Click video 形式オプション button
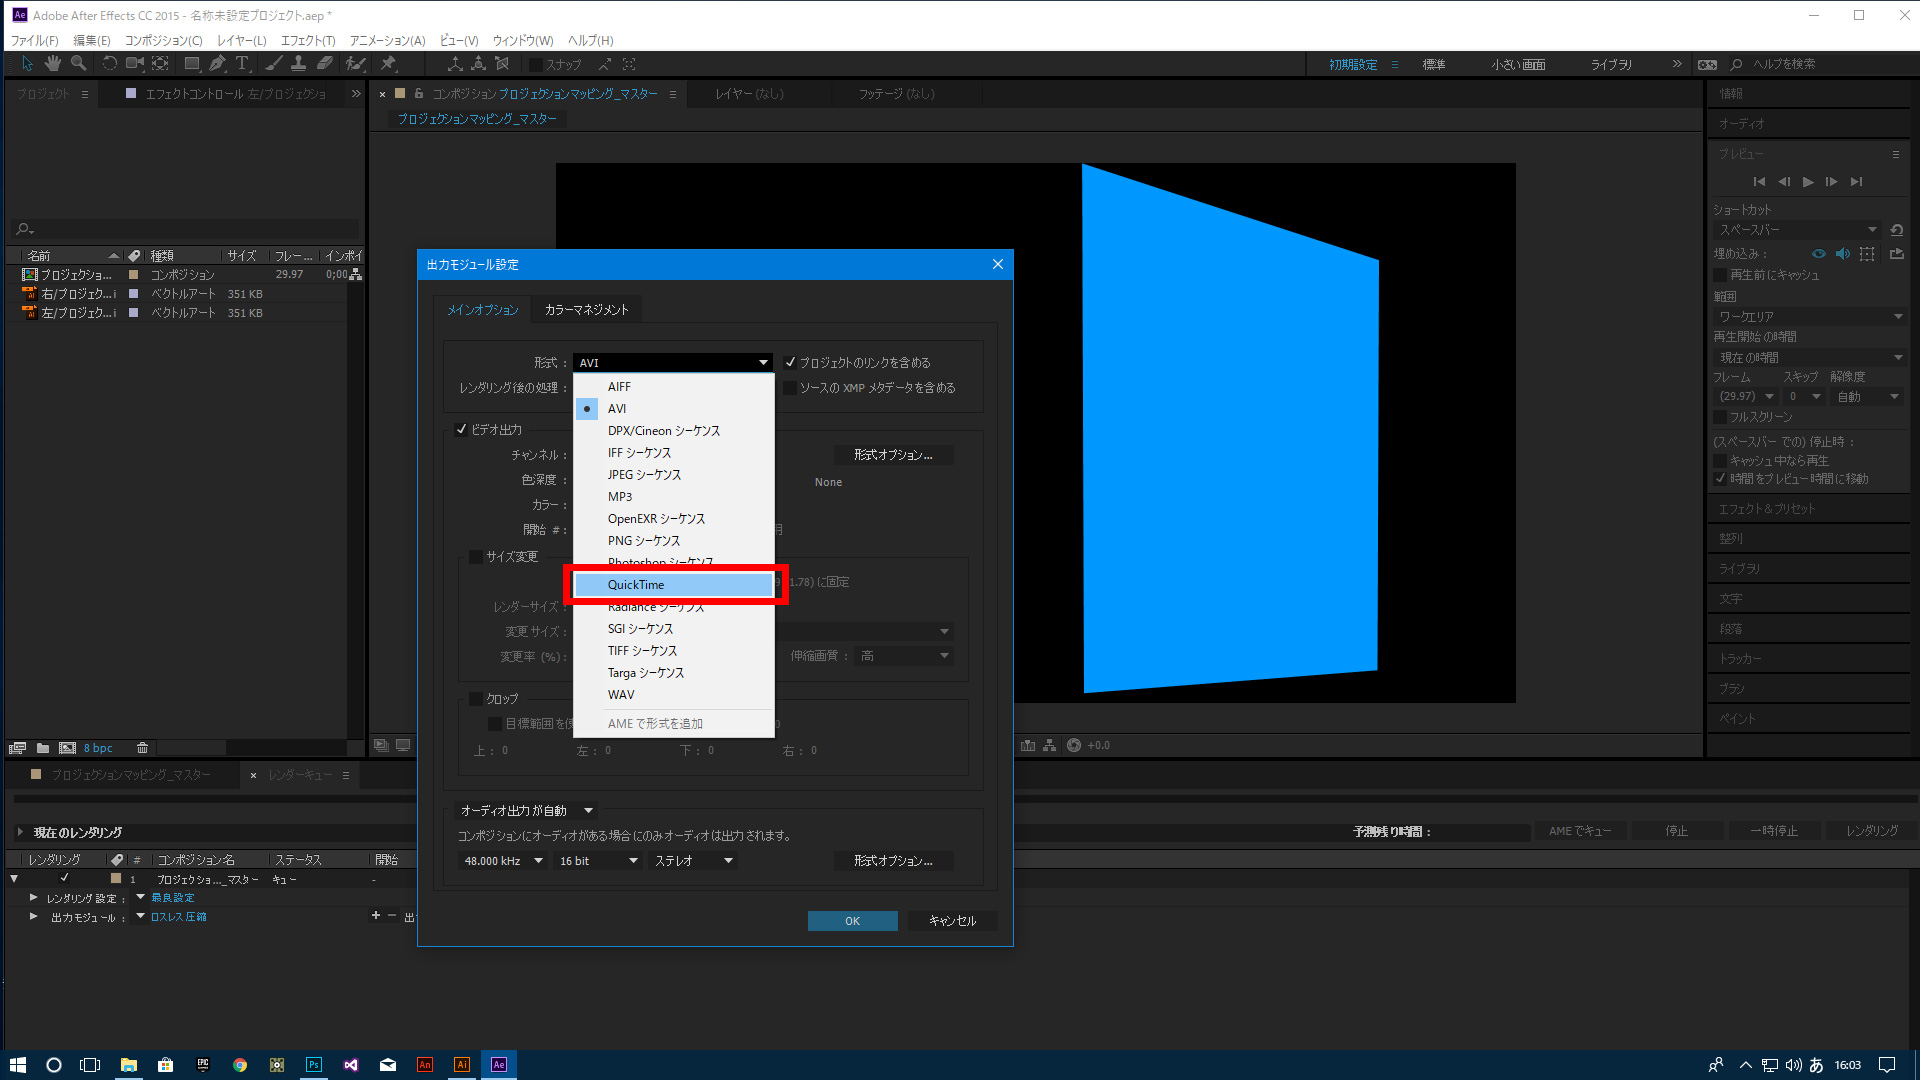This screenshot has width=1920, height=1080. (893, 455)
